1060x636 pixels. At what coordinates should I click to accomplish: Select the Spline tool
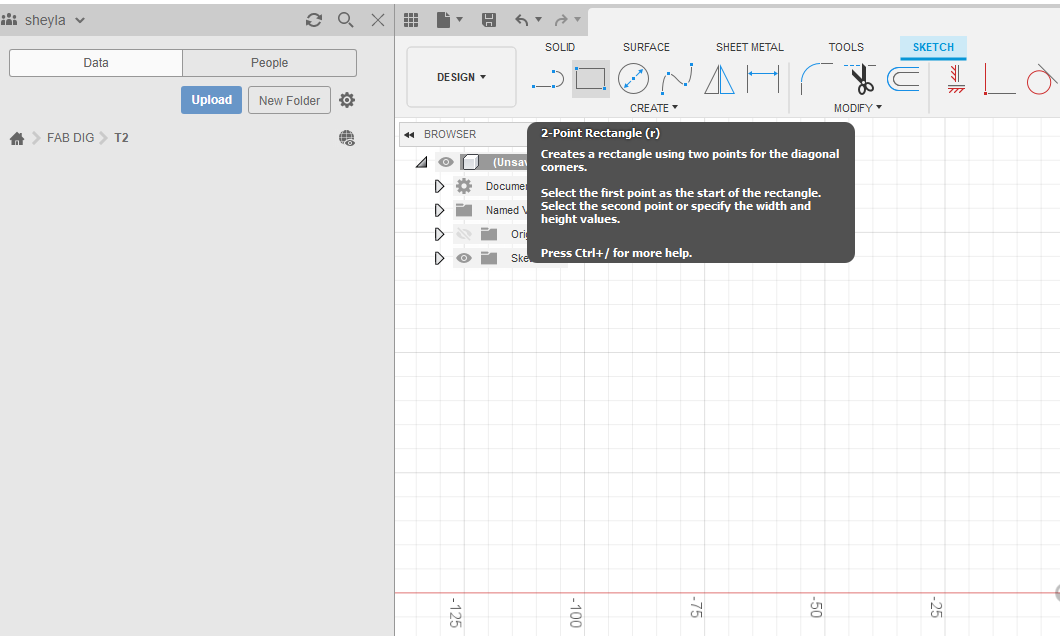(677, 79)
